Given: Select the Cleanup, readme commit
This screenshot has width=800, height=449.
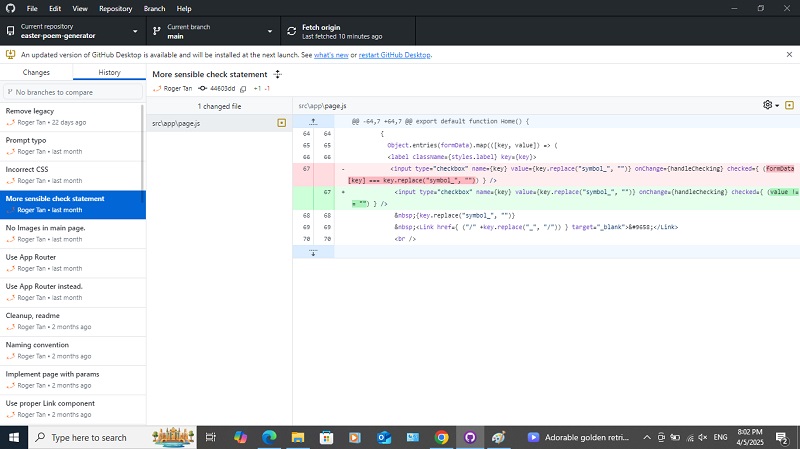Looking at the screenshot, I should point(73,321).
